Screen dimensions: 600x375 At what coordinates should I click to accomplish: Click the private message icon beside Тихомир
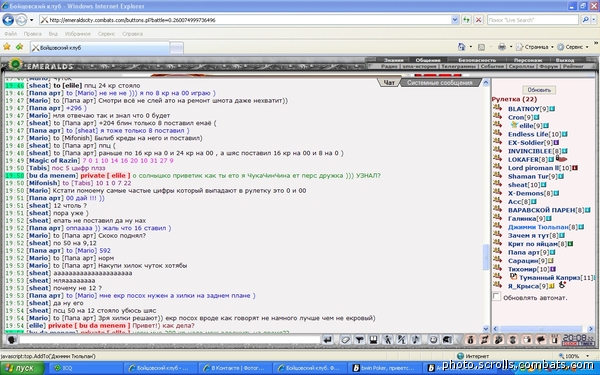(497, 268)
